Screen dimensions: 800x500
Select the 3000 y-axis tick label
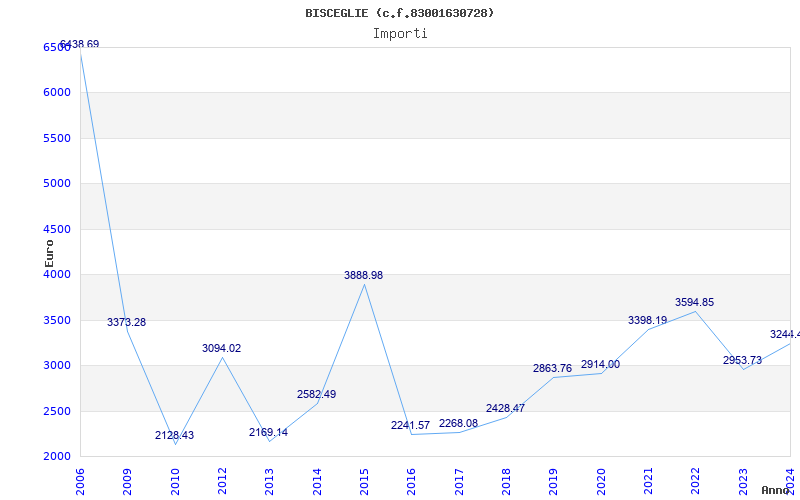point(57,366)
